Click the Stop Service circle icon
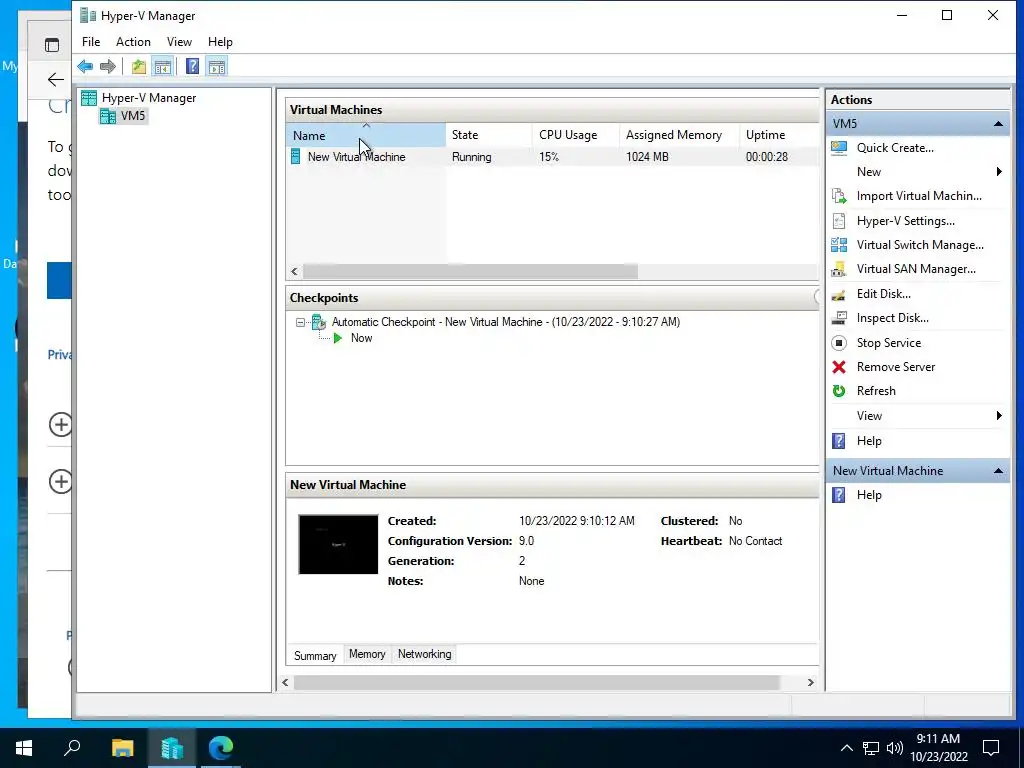Viewport: 1024px width, 768px height. coord(839,343)
